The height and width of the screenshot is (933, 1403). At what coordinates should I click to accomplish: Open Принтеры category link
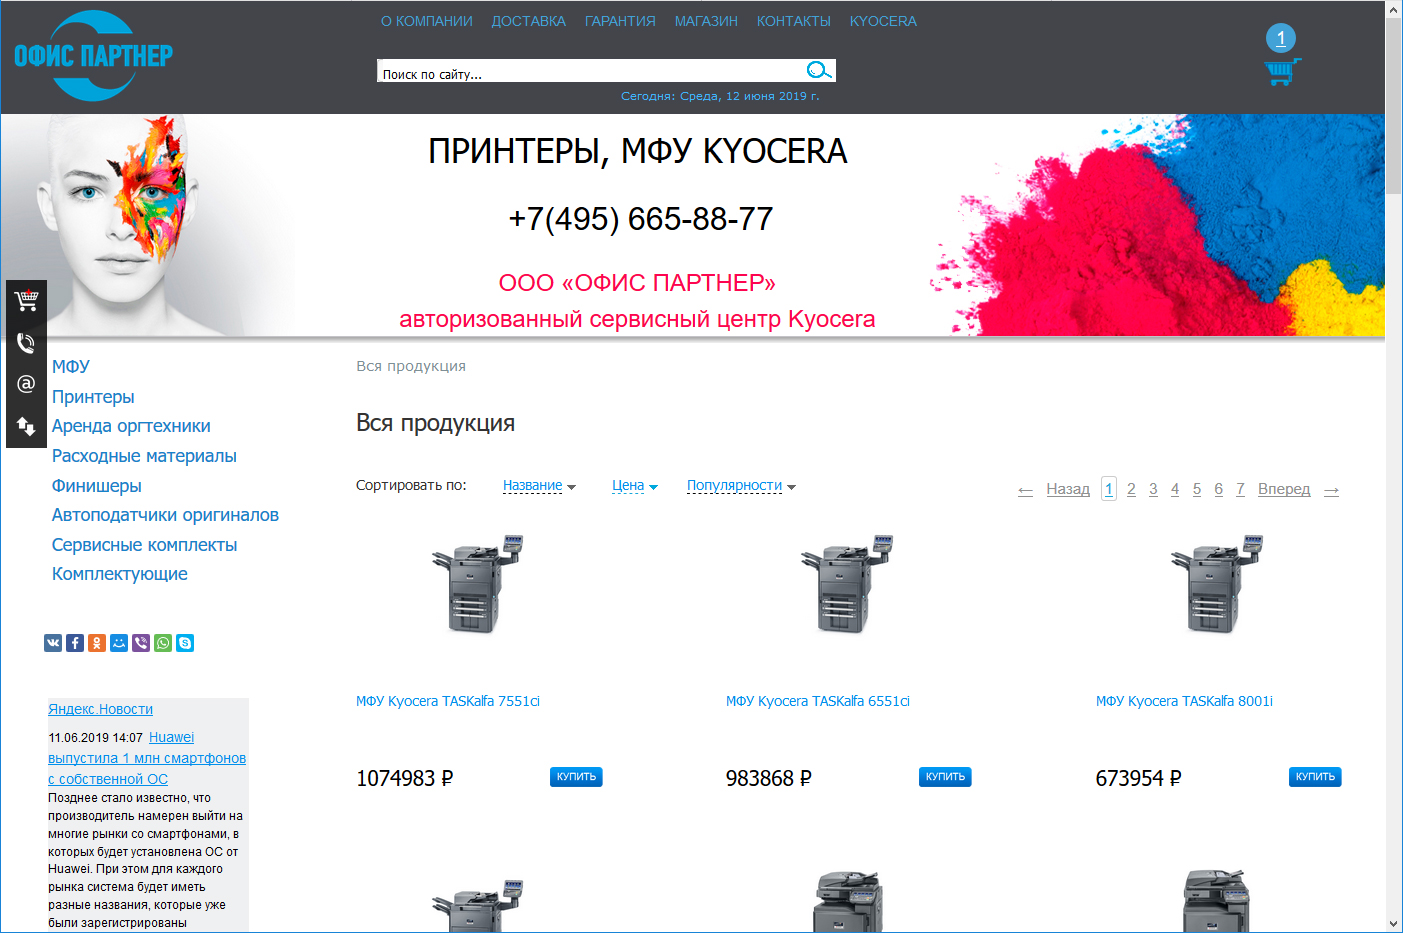click(93, 397)
